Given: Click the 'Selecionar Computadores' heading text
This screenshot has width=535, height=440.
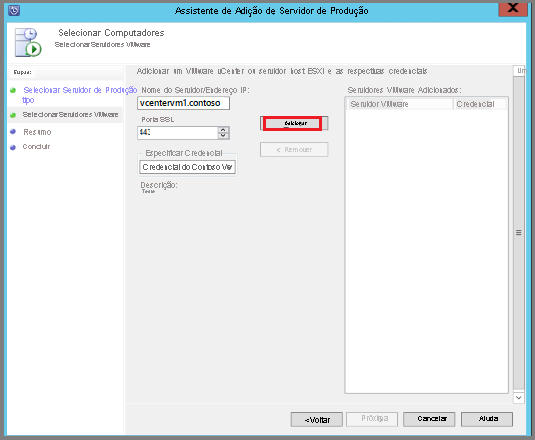Looking at the screenshot, I should coord(111,33).
